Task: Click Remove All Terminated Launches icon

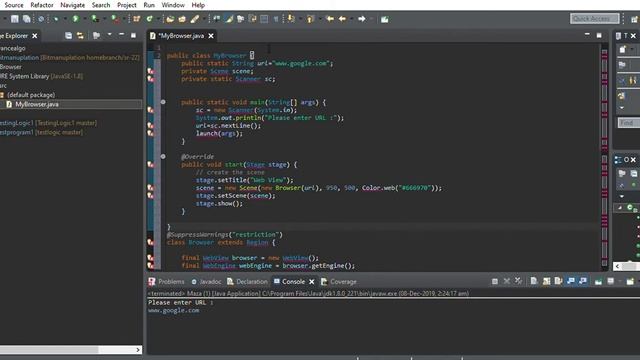Action: pos(518,281)
